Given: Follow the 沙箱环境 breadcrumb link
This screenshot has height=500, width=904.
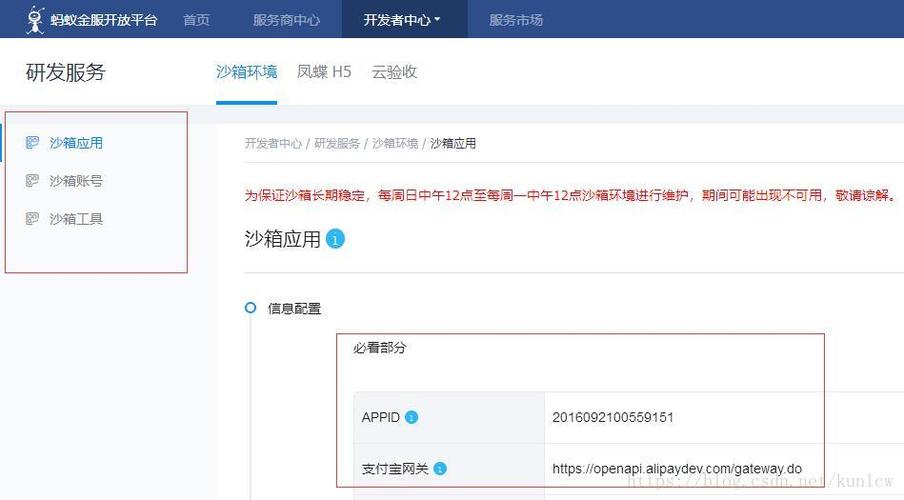Looking at the screenshot, I should (395, 144).
